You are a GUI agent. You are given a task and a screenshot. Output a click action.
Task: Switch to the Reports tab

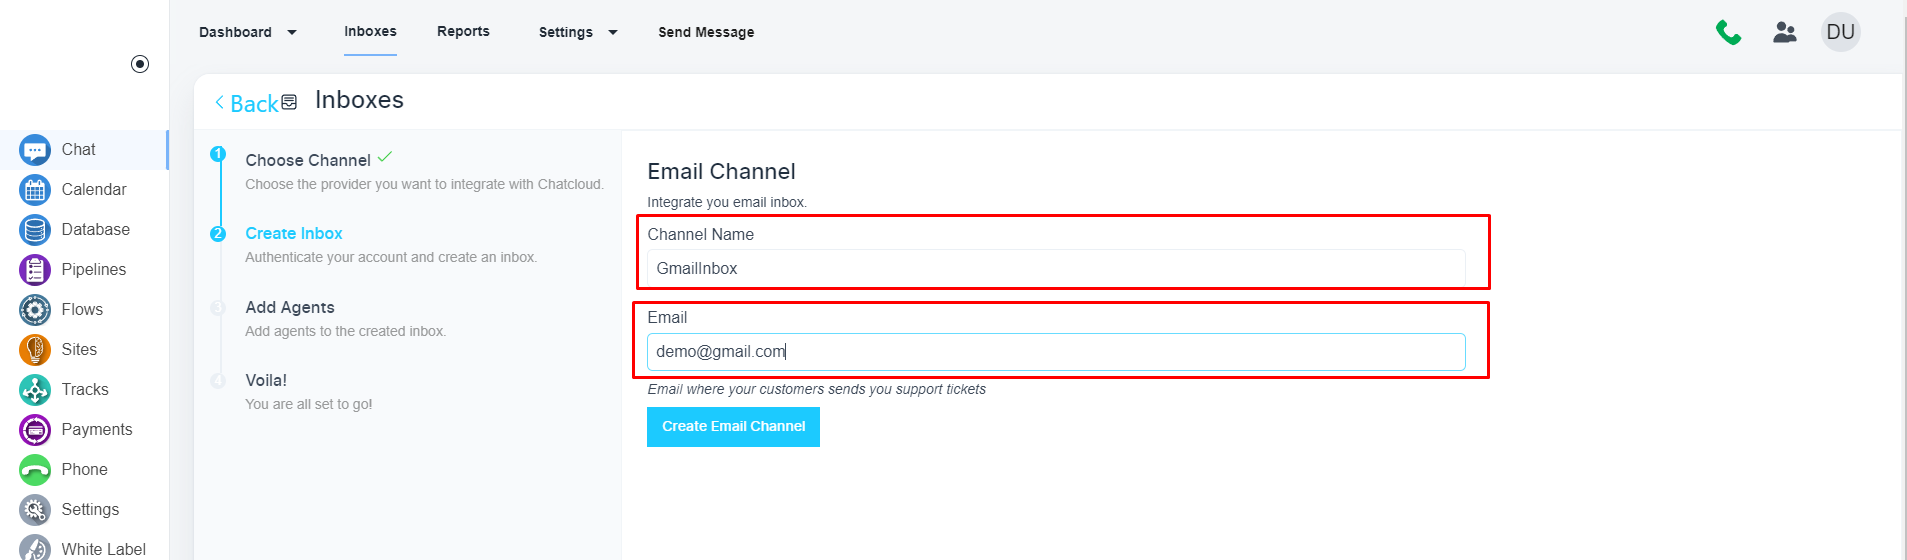pyautogui.click(x=463, y=31)
